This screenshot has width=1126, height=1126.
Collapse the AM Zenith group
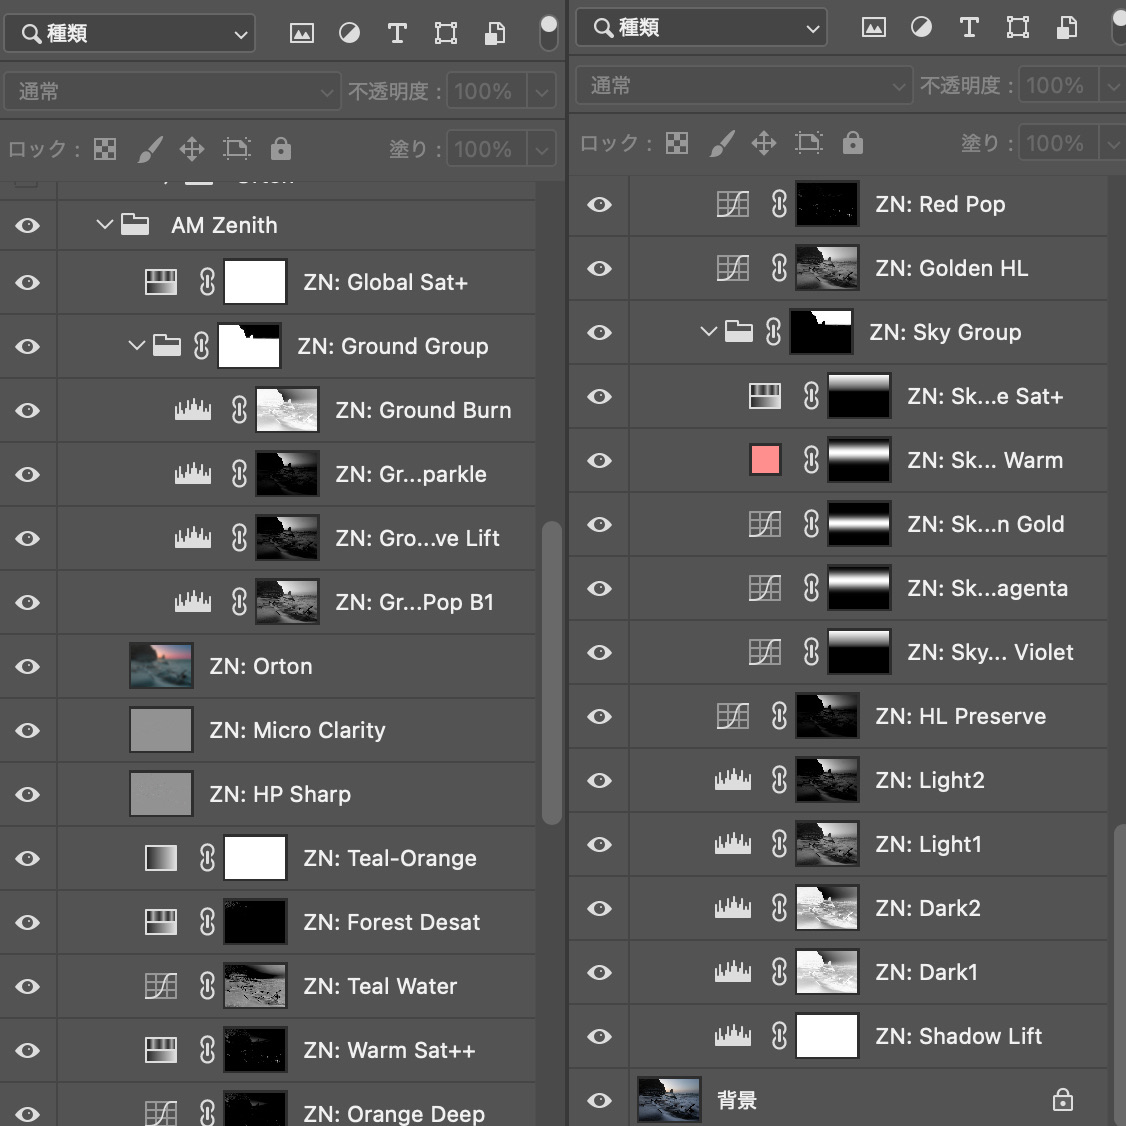pos(105,225)
